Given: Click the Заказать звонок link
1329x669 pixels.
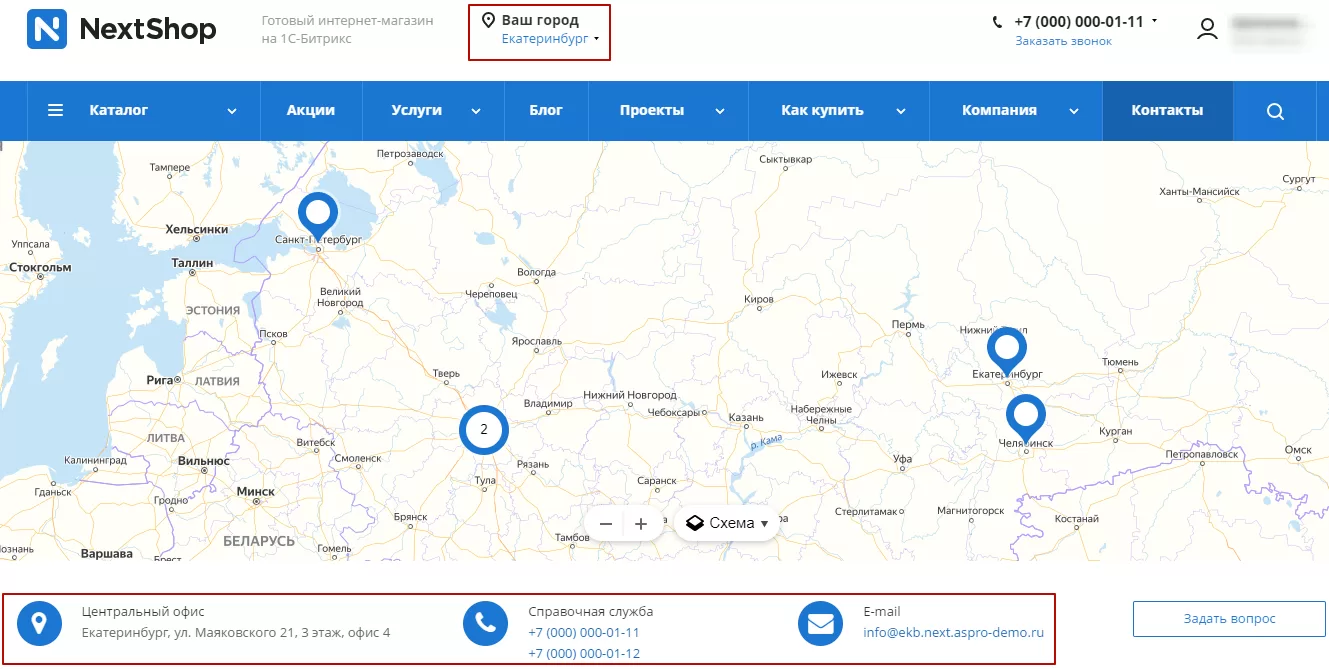Looking at the screenshot, I should click(x=1063, y=41).
